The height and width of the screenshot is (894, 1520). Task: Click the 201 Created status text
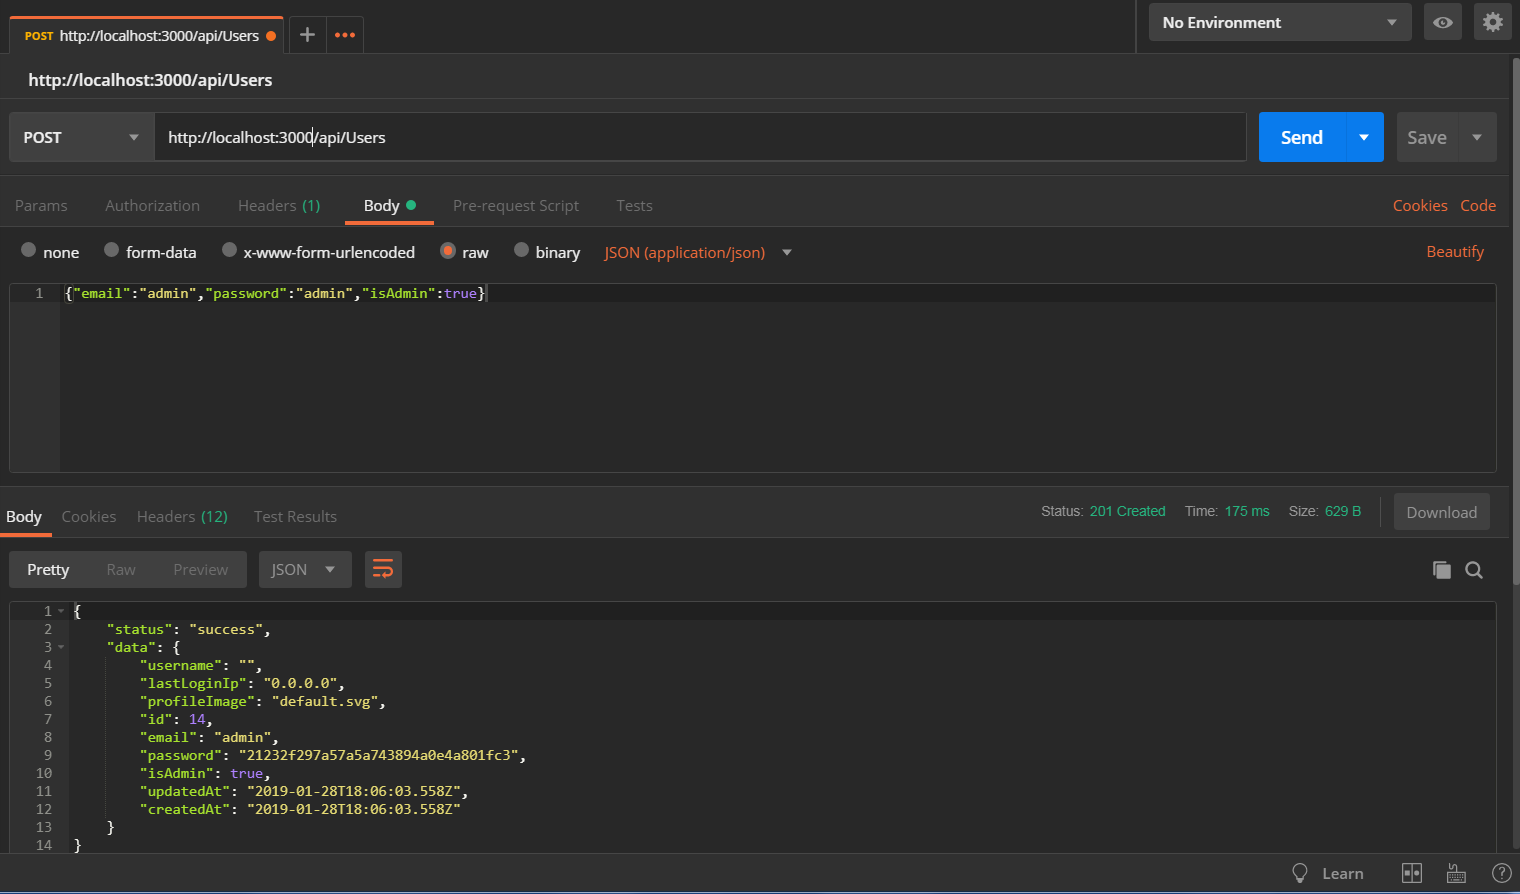pyautogui.click(x=1127, y=511)
